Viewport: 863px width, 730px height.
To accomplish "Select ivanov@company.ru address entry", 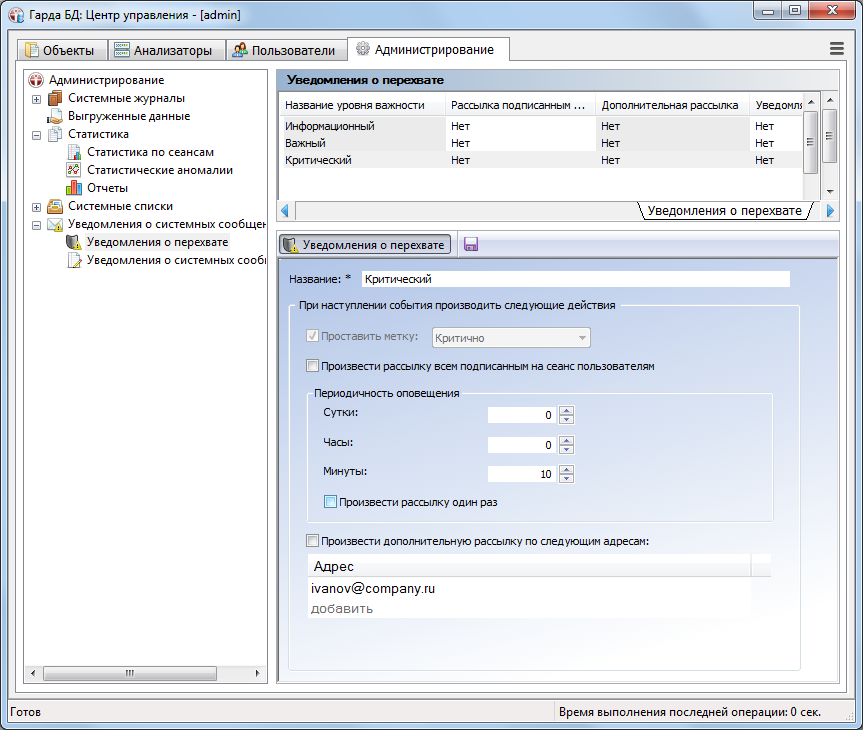I will [x=373, y=589].
